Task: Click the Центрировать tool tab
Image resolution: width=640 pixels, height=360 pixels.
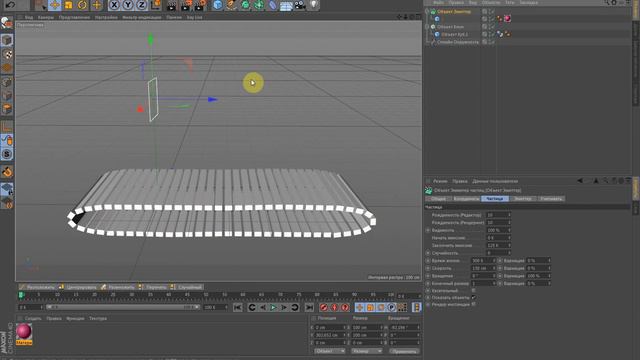Action: pos(78,287)
